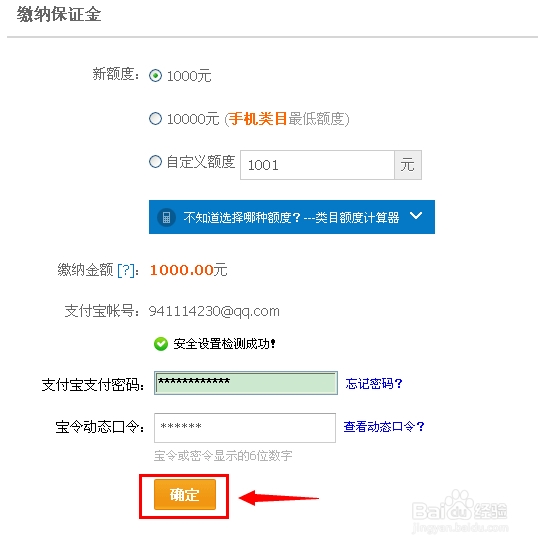
Task: Click the custom amount field showing 1001
Action: pos(317,165)
